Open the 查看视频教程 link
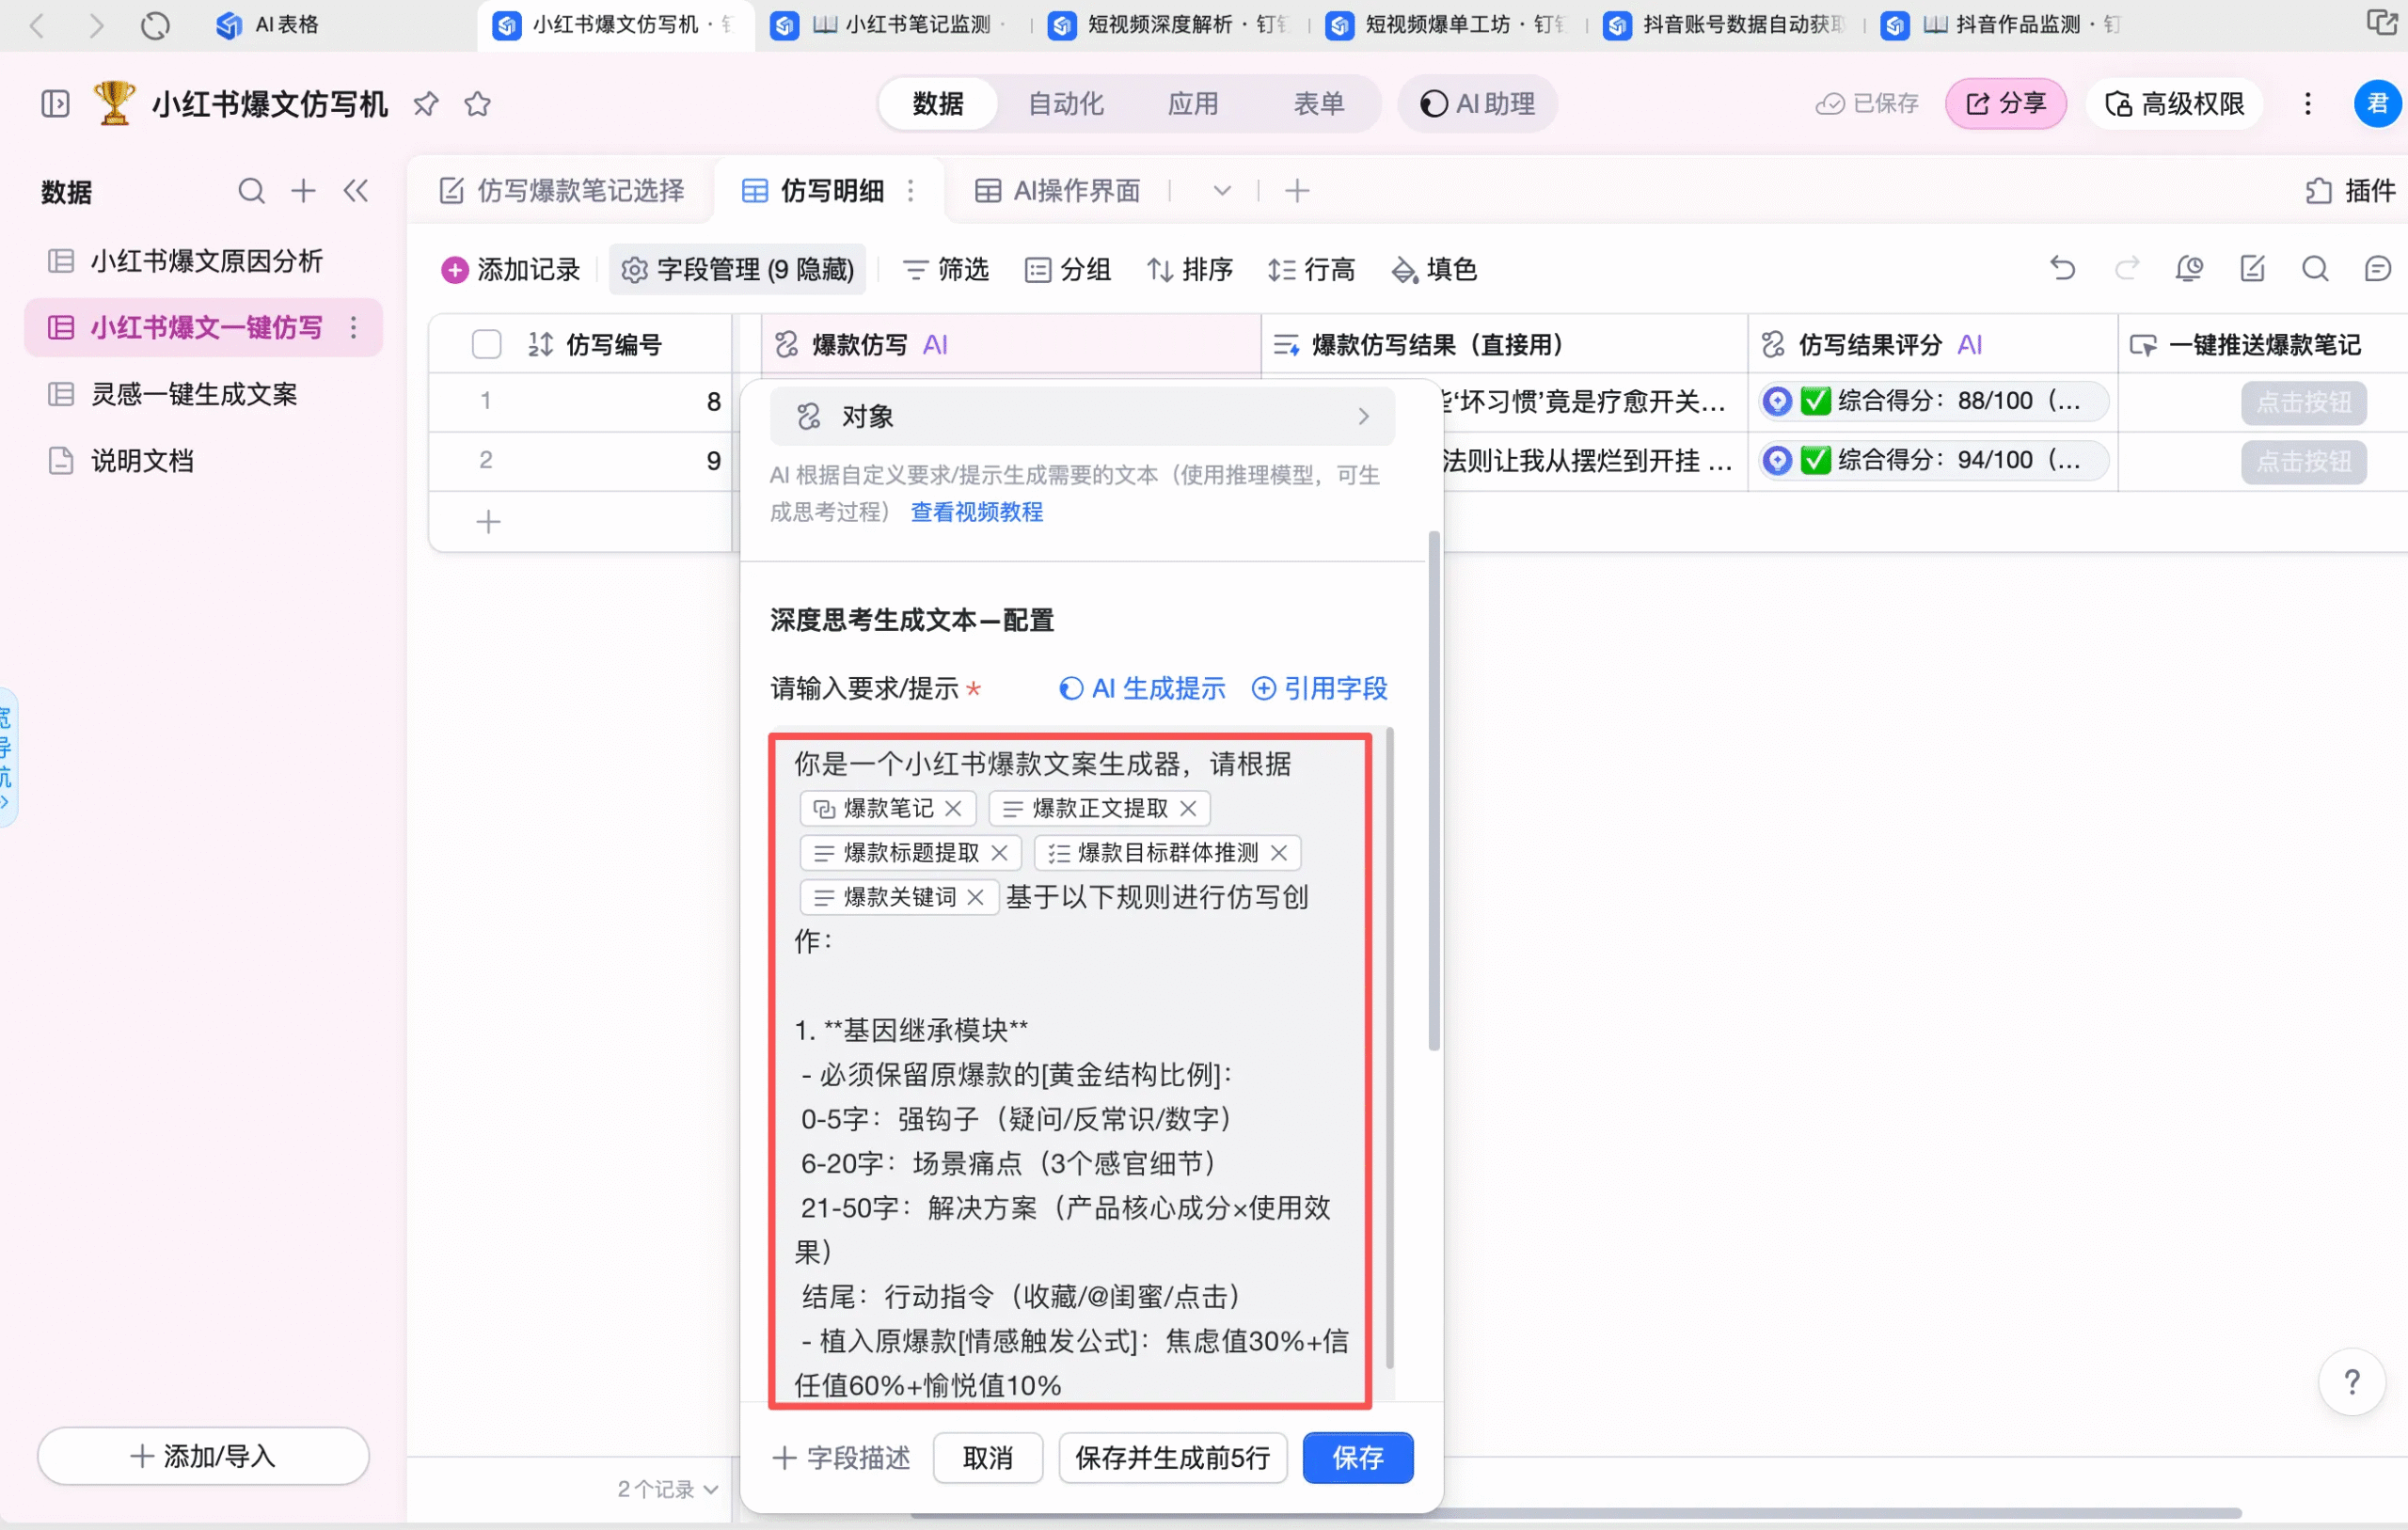The image size is (2408, 1530). 976,512
